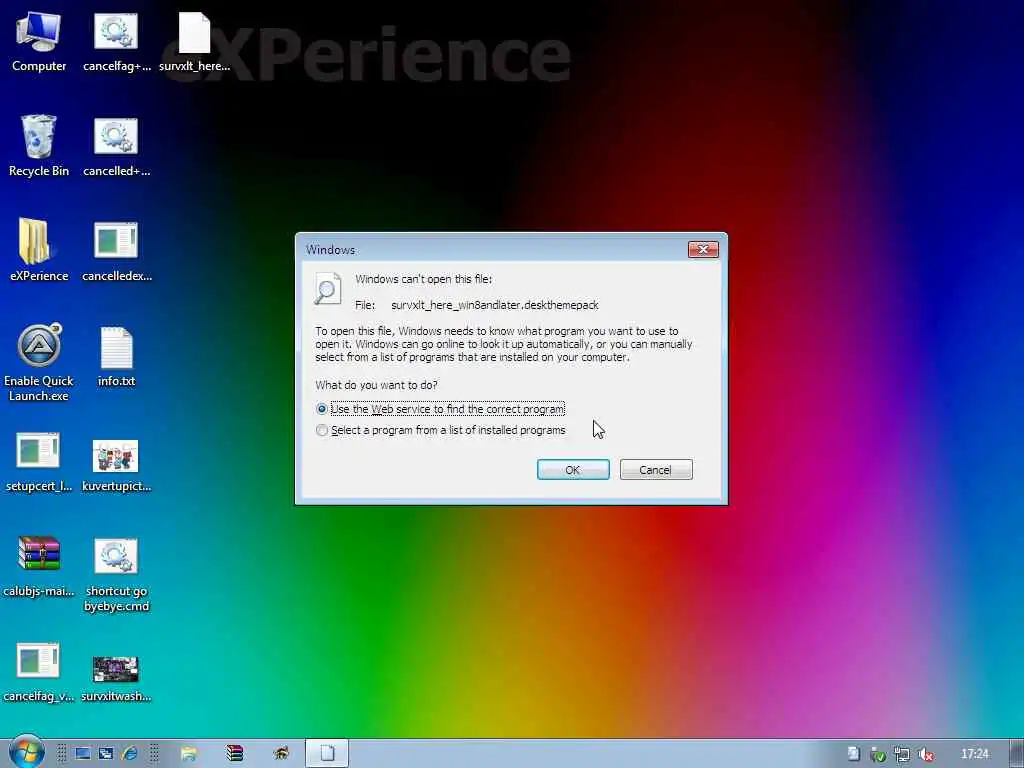The height and width of the screenshot is (768, 1024).
Task: Select the eXPerience folder icon
Action: pyautogui.click(x=39, y=249)
